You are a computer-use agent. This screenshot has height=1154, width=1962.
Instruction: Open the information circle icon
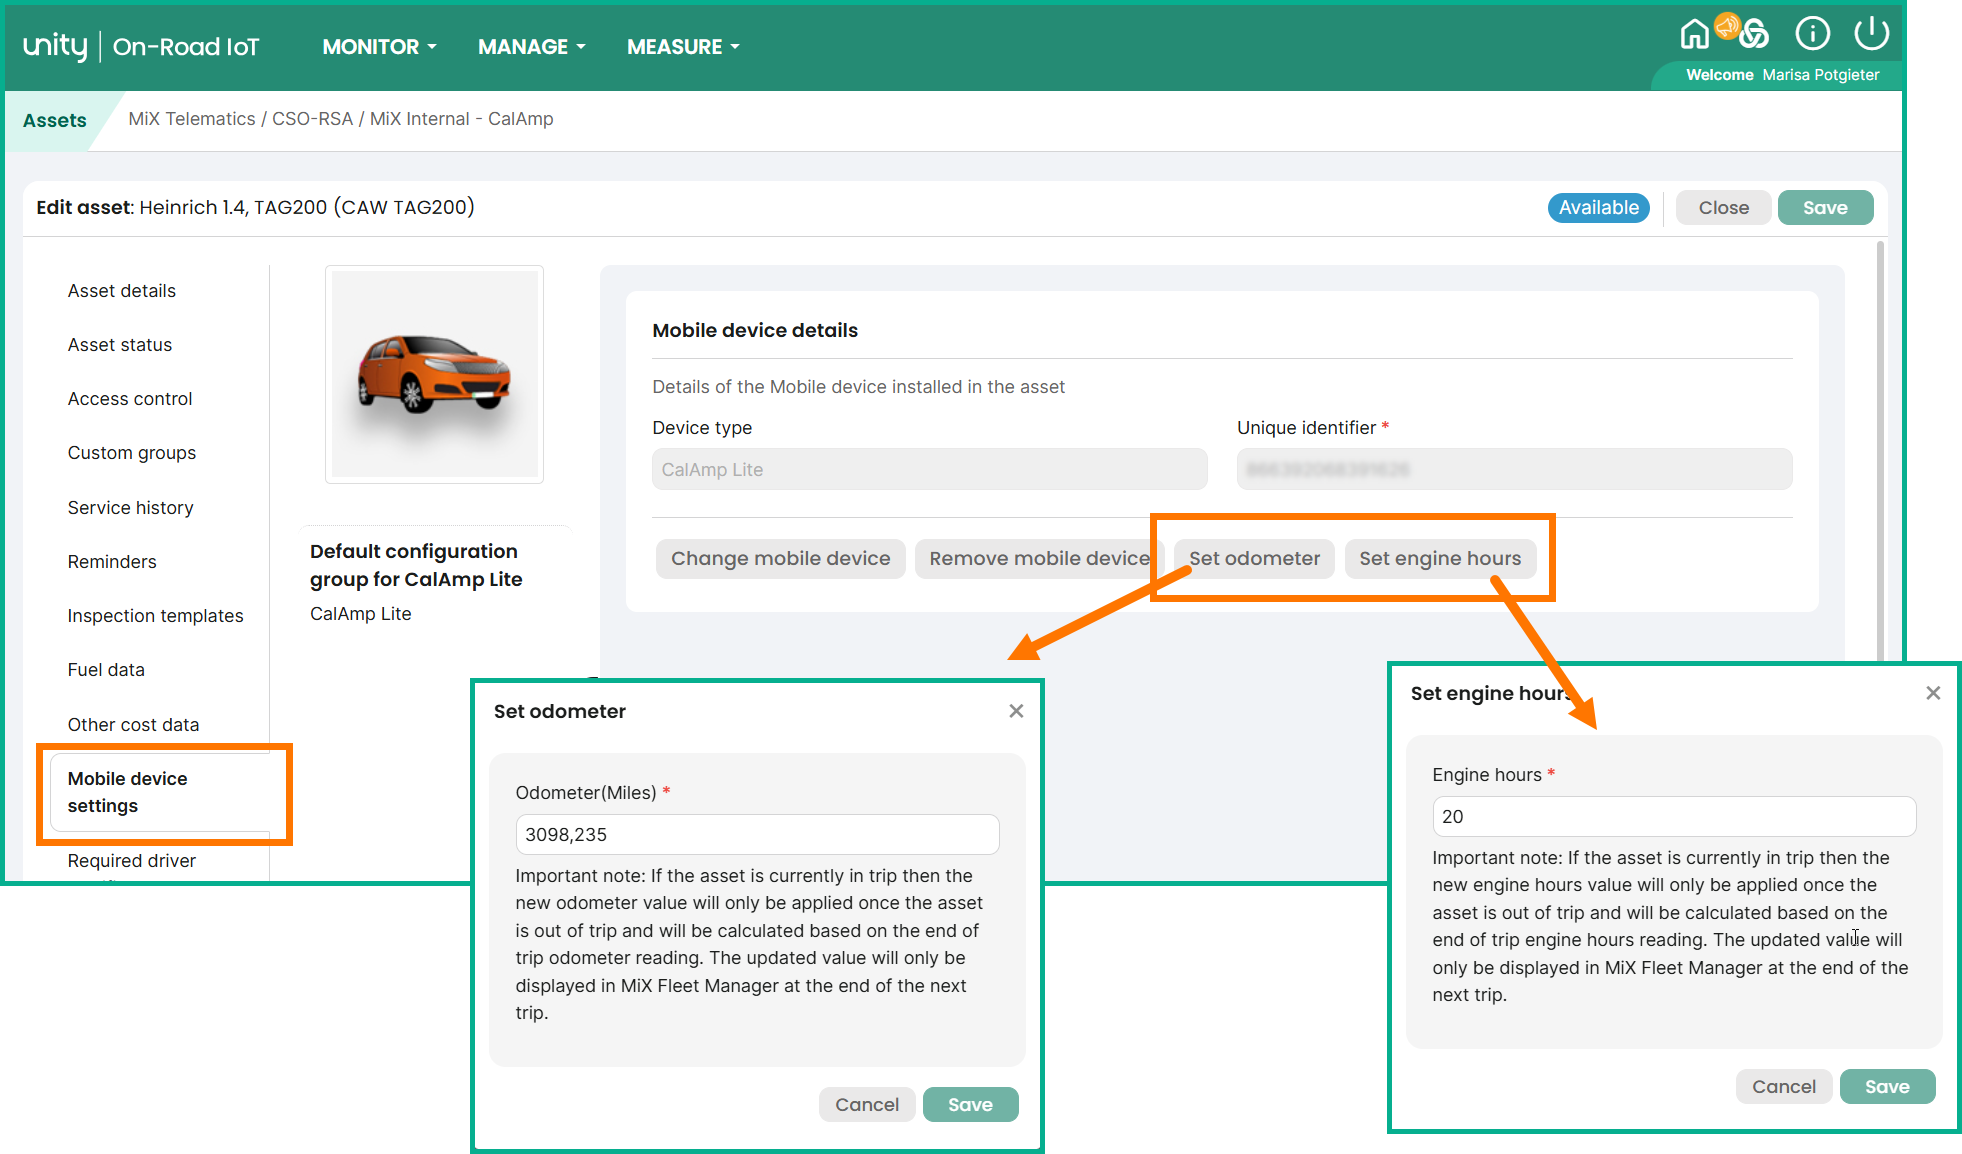click(x=1812, y=34)
